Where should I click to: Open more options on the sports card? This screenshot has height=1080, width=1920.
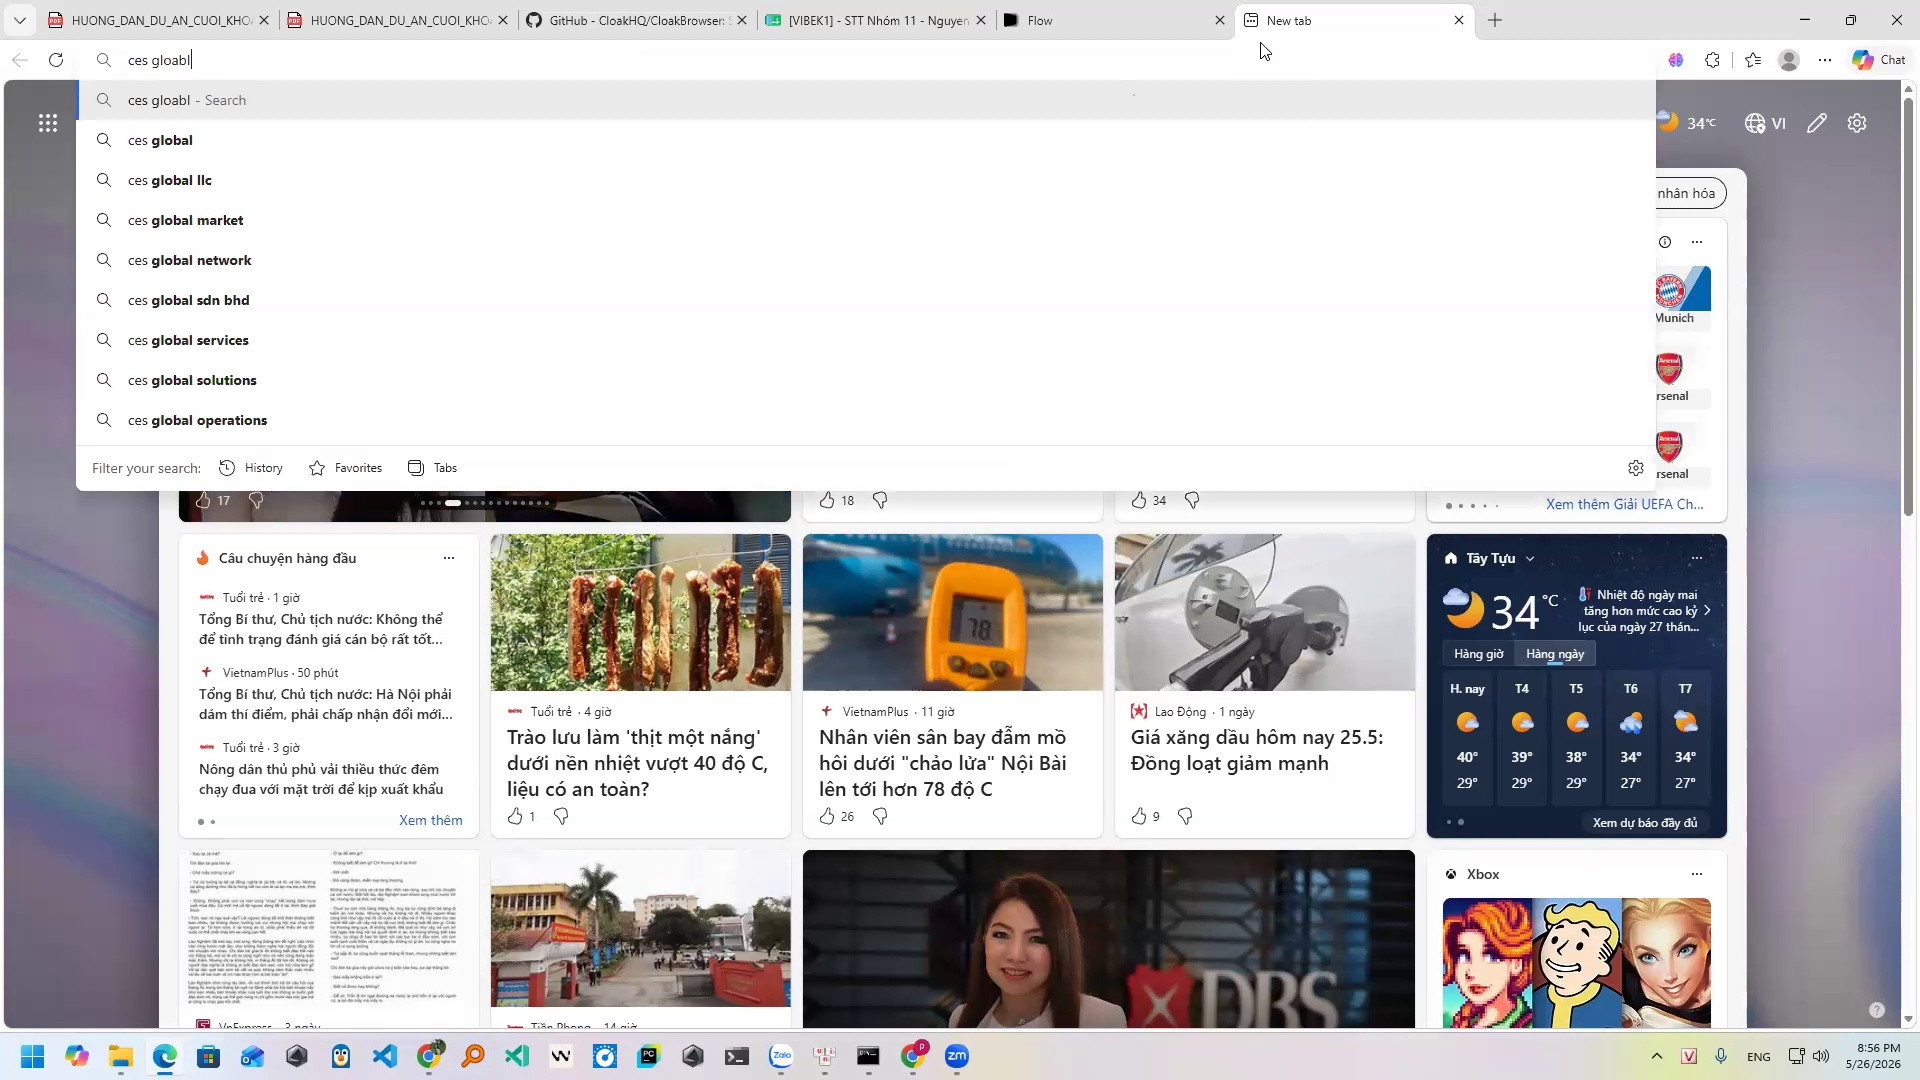coord(1697,242)
